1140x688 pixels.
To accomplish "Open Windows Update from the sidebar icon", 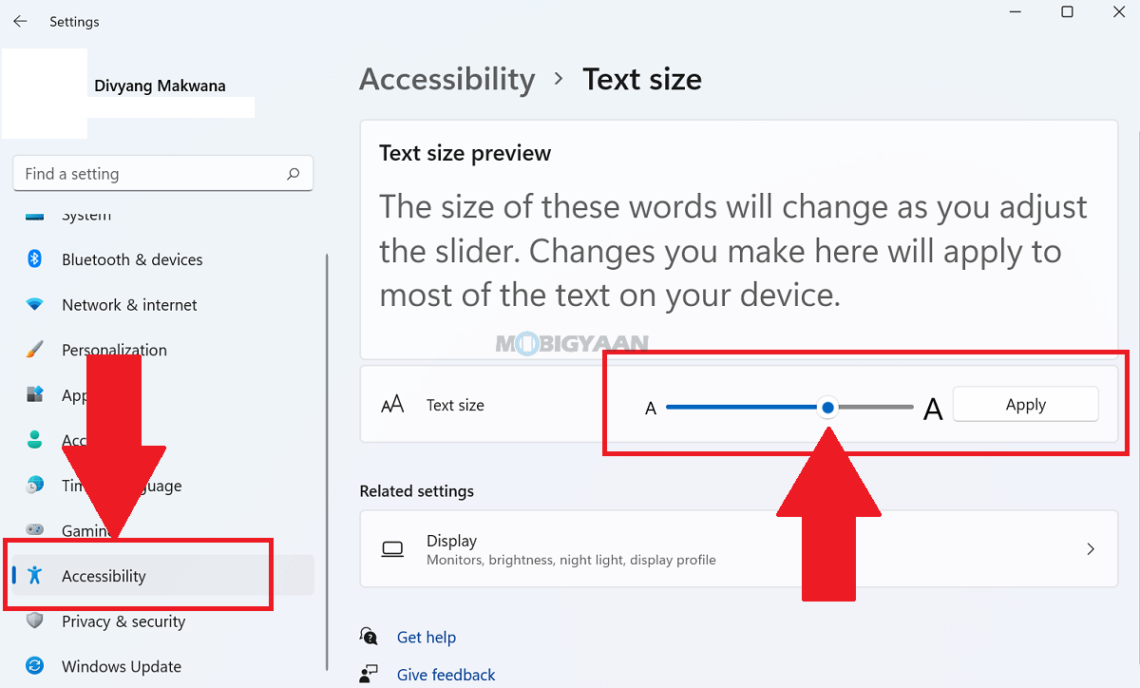I will pos(33,666).
